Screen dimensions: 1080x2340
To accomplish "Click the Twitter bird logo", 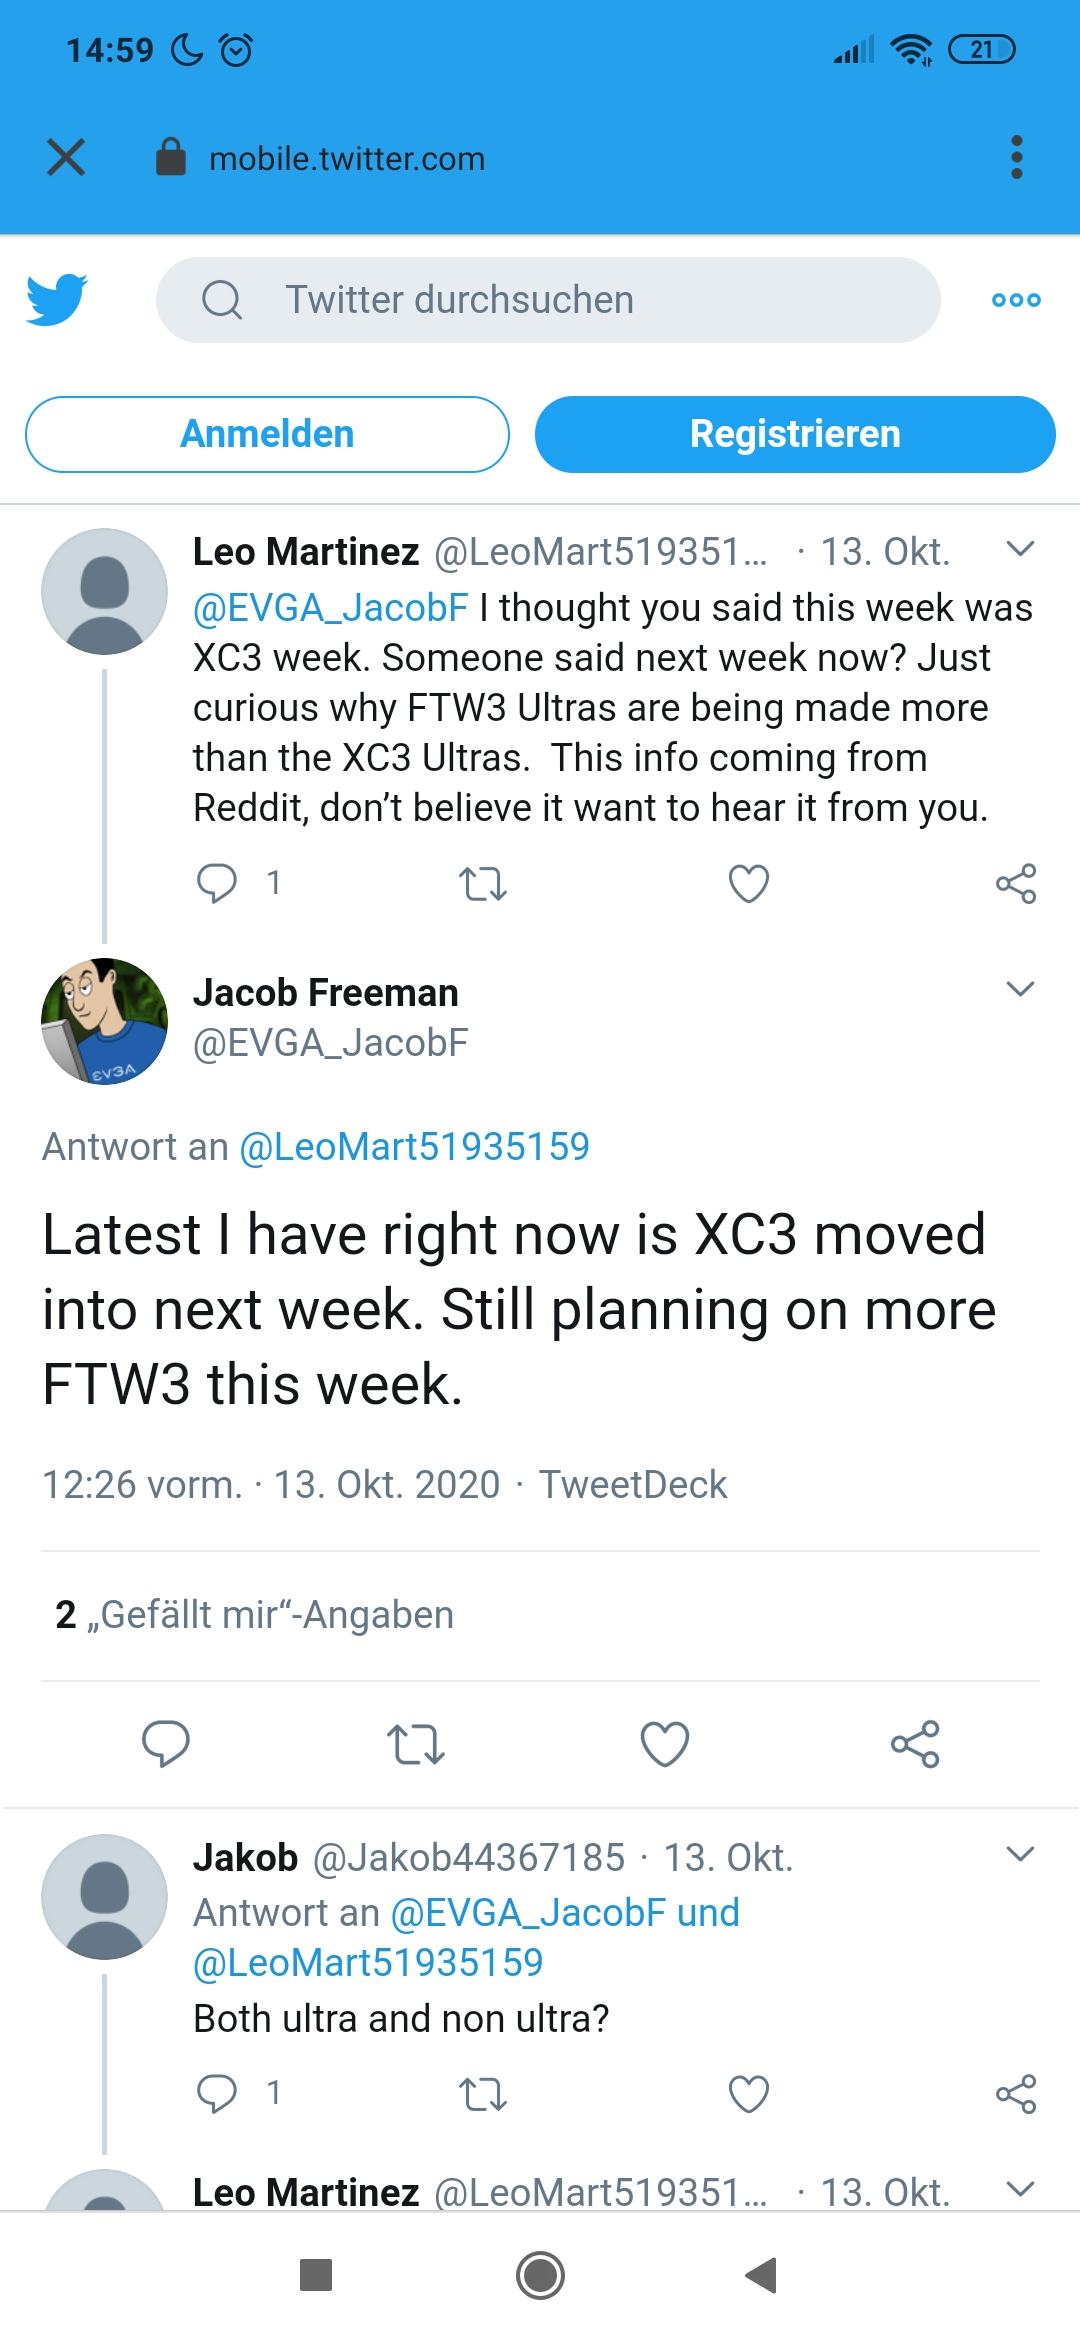I will [57, 299].
